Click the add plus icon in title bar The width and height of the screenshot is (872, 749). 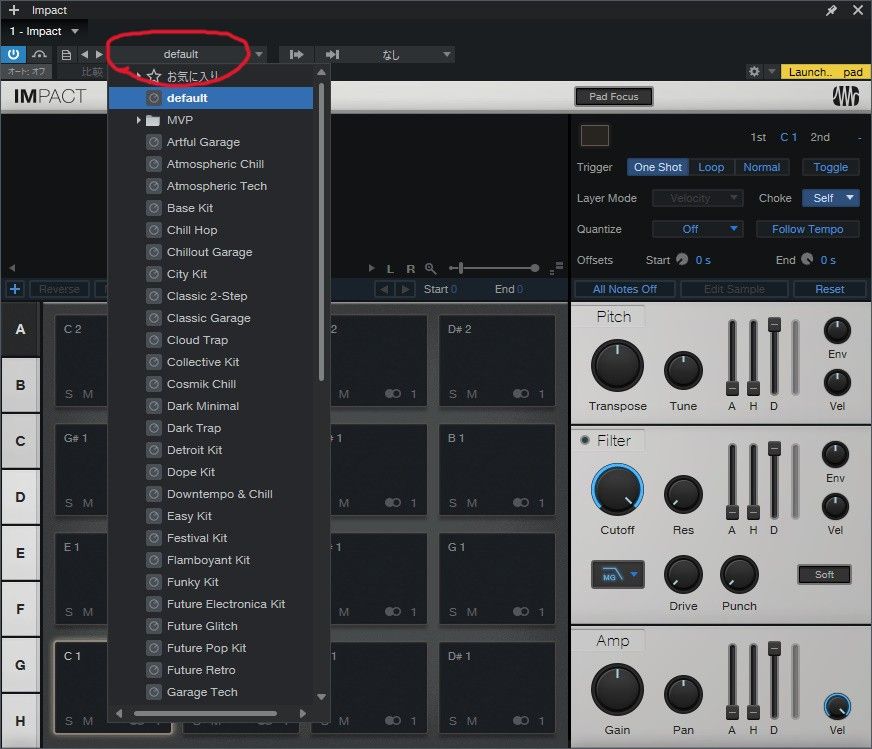[13, 10]
